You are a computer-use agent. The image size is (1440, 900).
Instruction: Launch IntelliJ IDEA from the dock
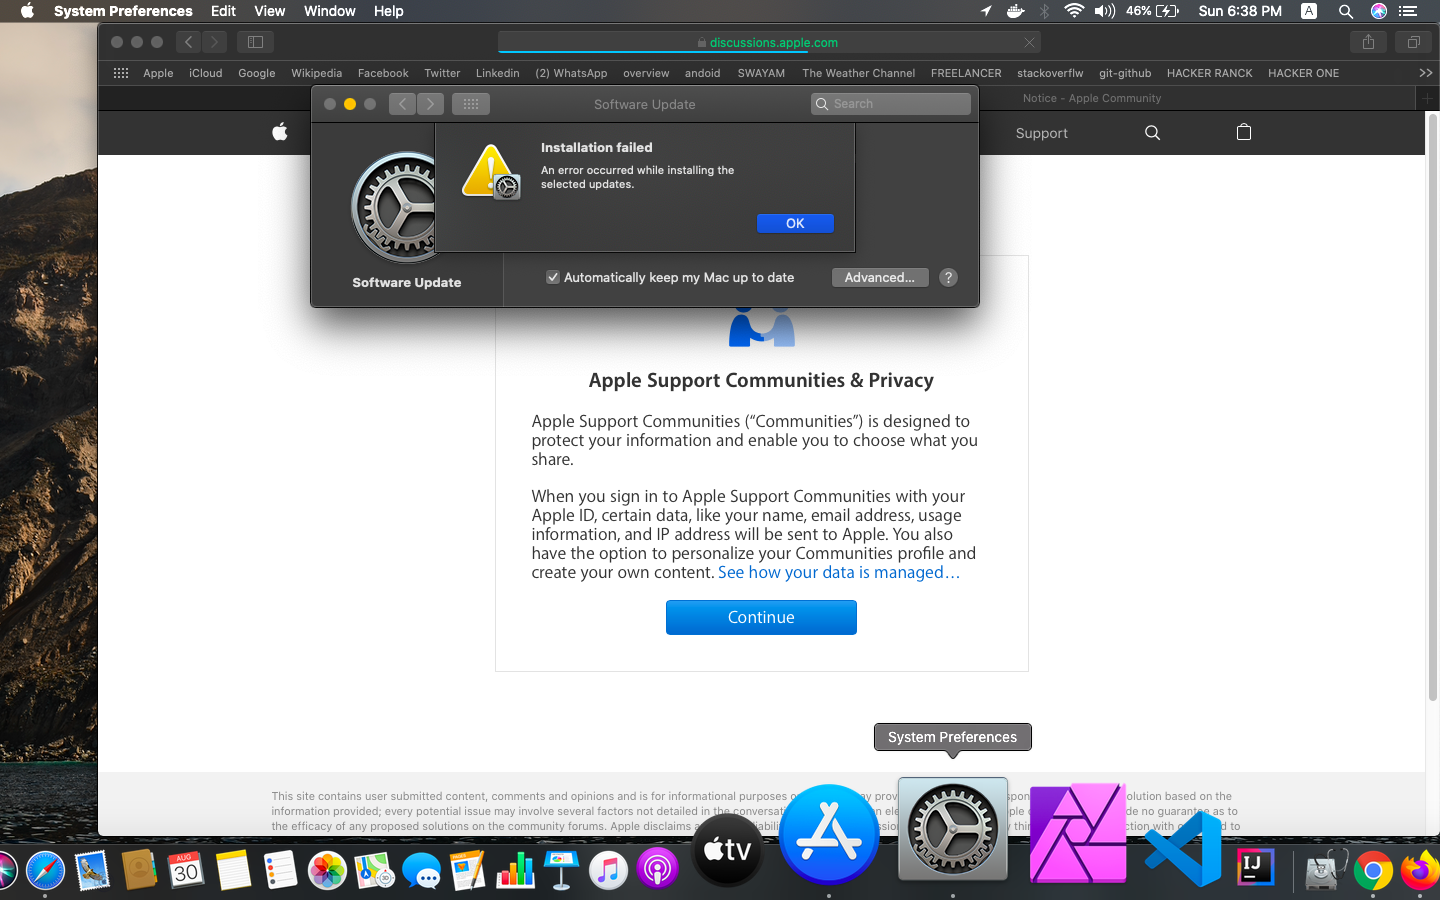(x=1255, y=867)
